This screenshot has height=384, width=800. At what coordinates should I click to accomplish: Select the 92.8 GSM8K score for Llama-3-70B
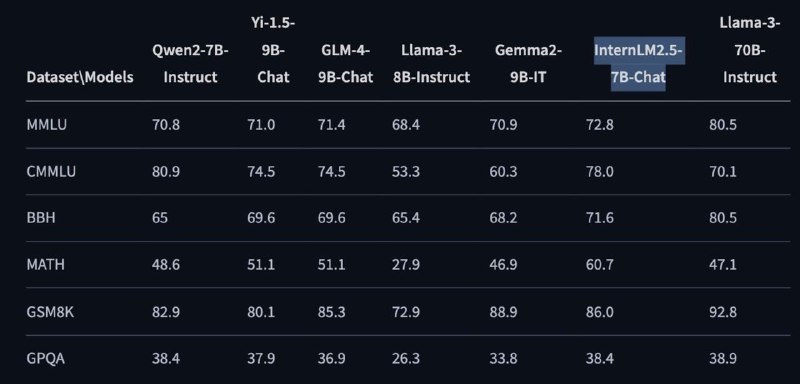[x=723, y=312]
